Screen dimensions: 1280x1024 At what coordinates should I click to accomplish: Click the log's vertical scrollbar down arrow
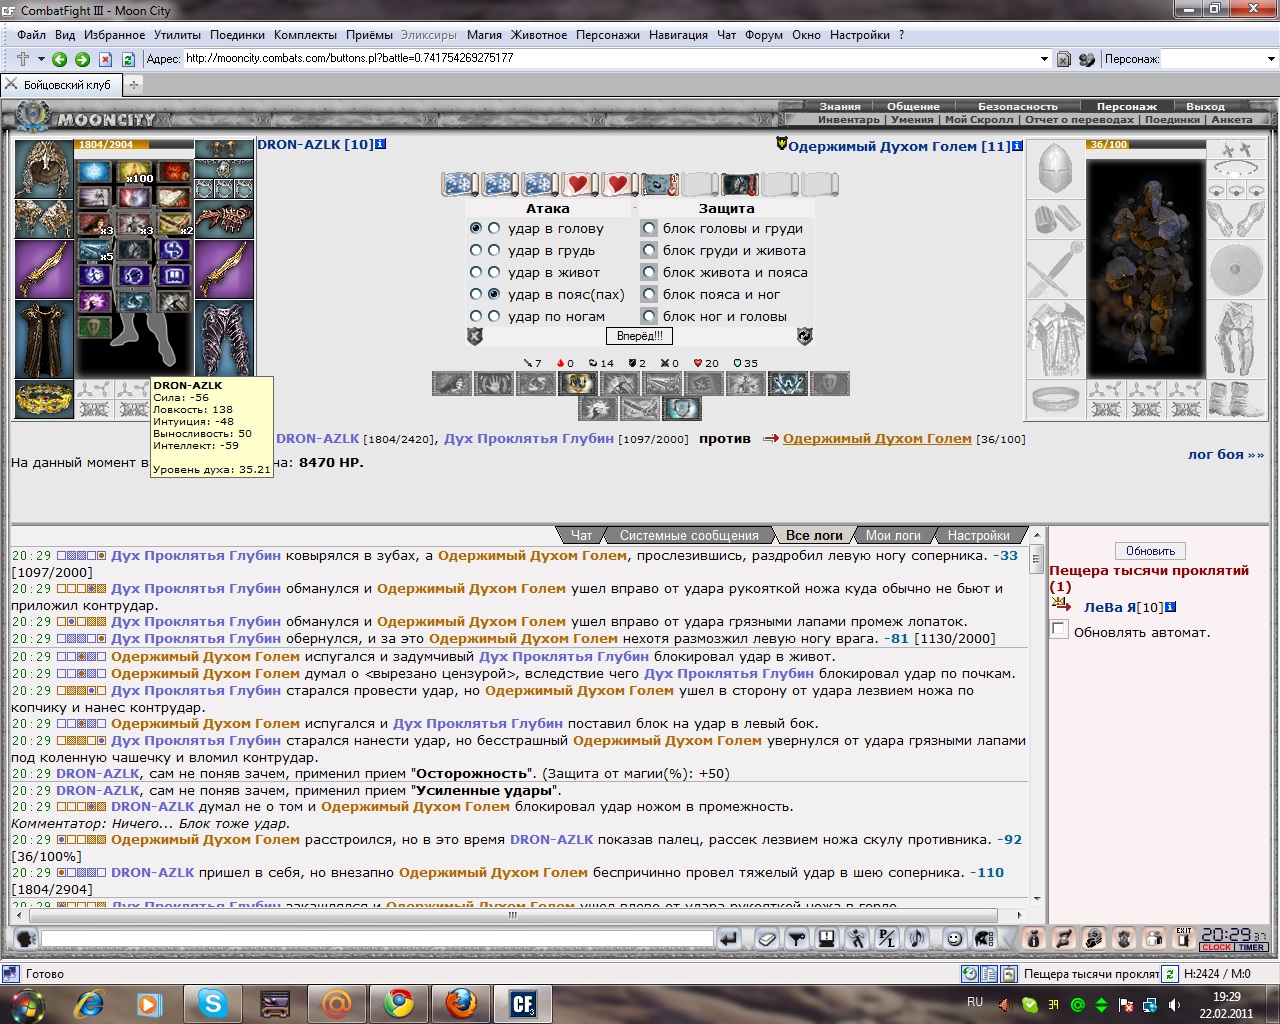tap(1037, 898)
